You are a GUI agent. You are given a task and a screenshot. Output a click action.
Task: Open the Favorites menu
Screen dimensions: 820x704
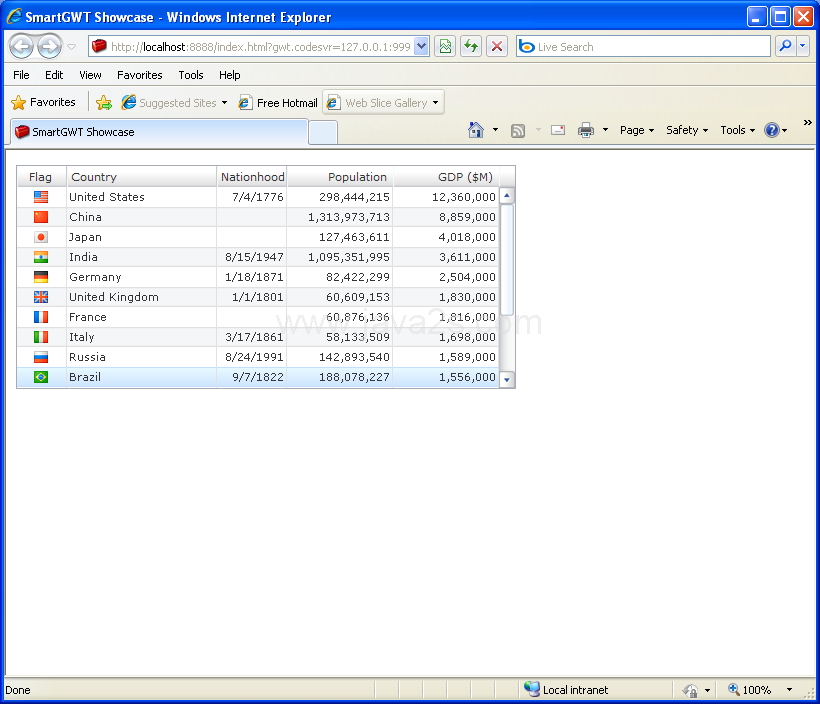tap(140, 75)
